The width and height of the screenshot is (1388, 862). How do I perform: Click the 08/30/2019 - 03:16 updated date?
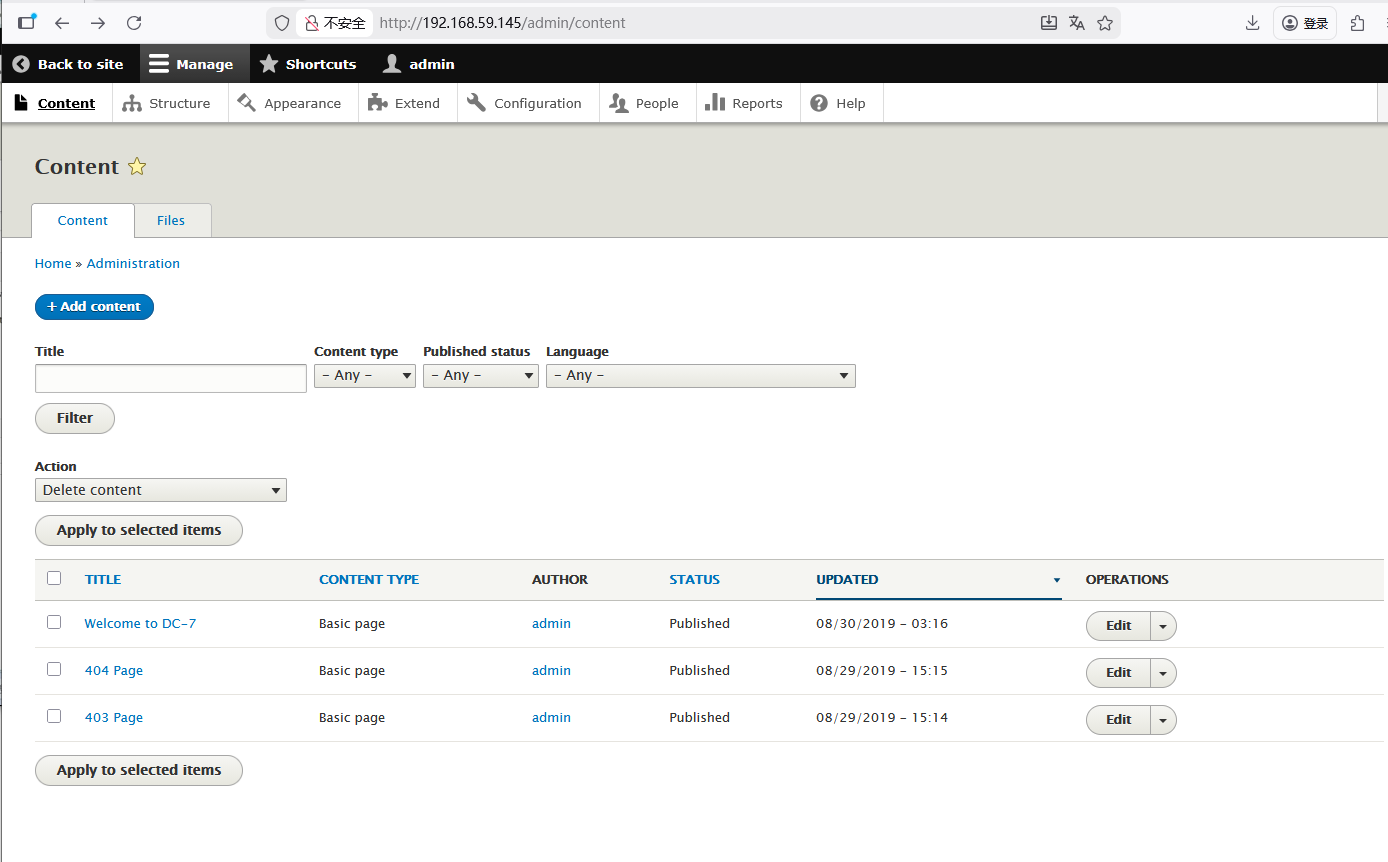click(x=882, y=623)
